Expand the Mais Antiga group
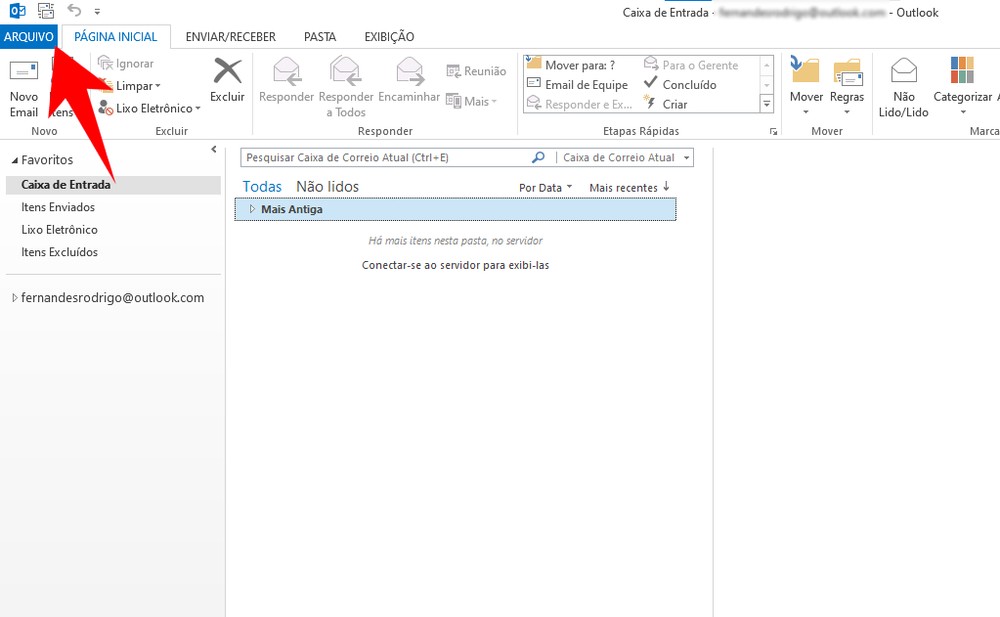1000x617 pixels. click(x=252, y=209)
